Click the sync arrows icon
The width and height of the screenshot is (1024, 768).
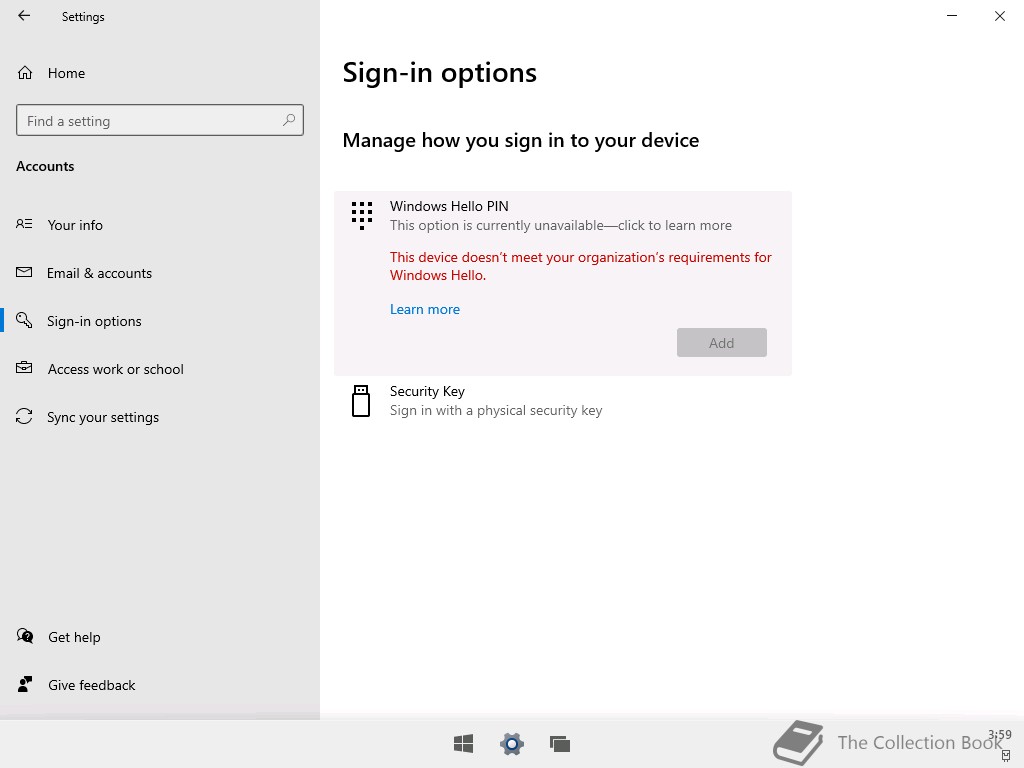24,416
